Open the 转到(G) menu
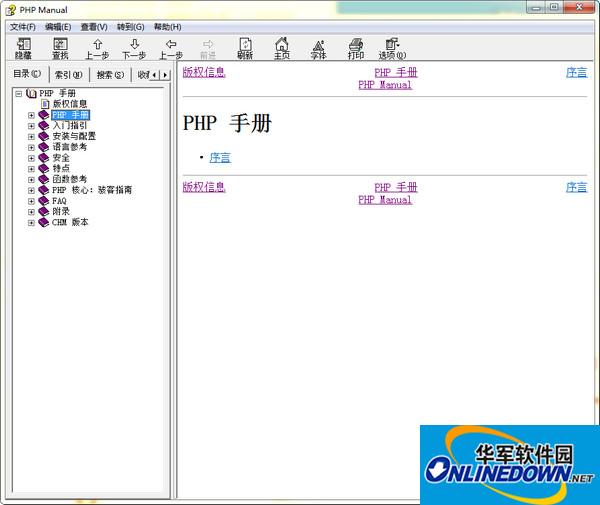The image size is (600, 505). 130,27
